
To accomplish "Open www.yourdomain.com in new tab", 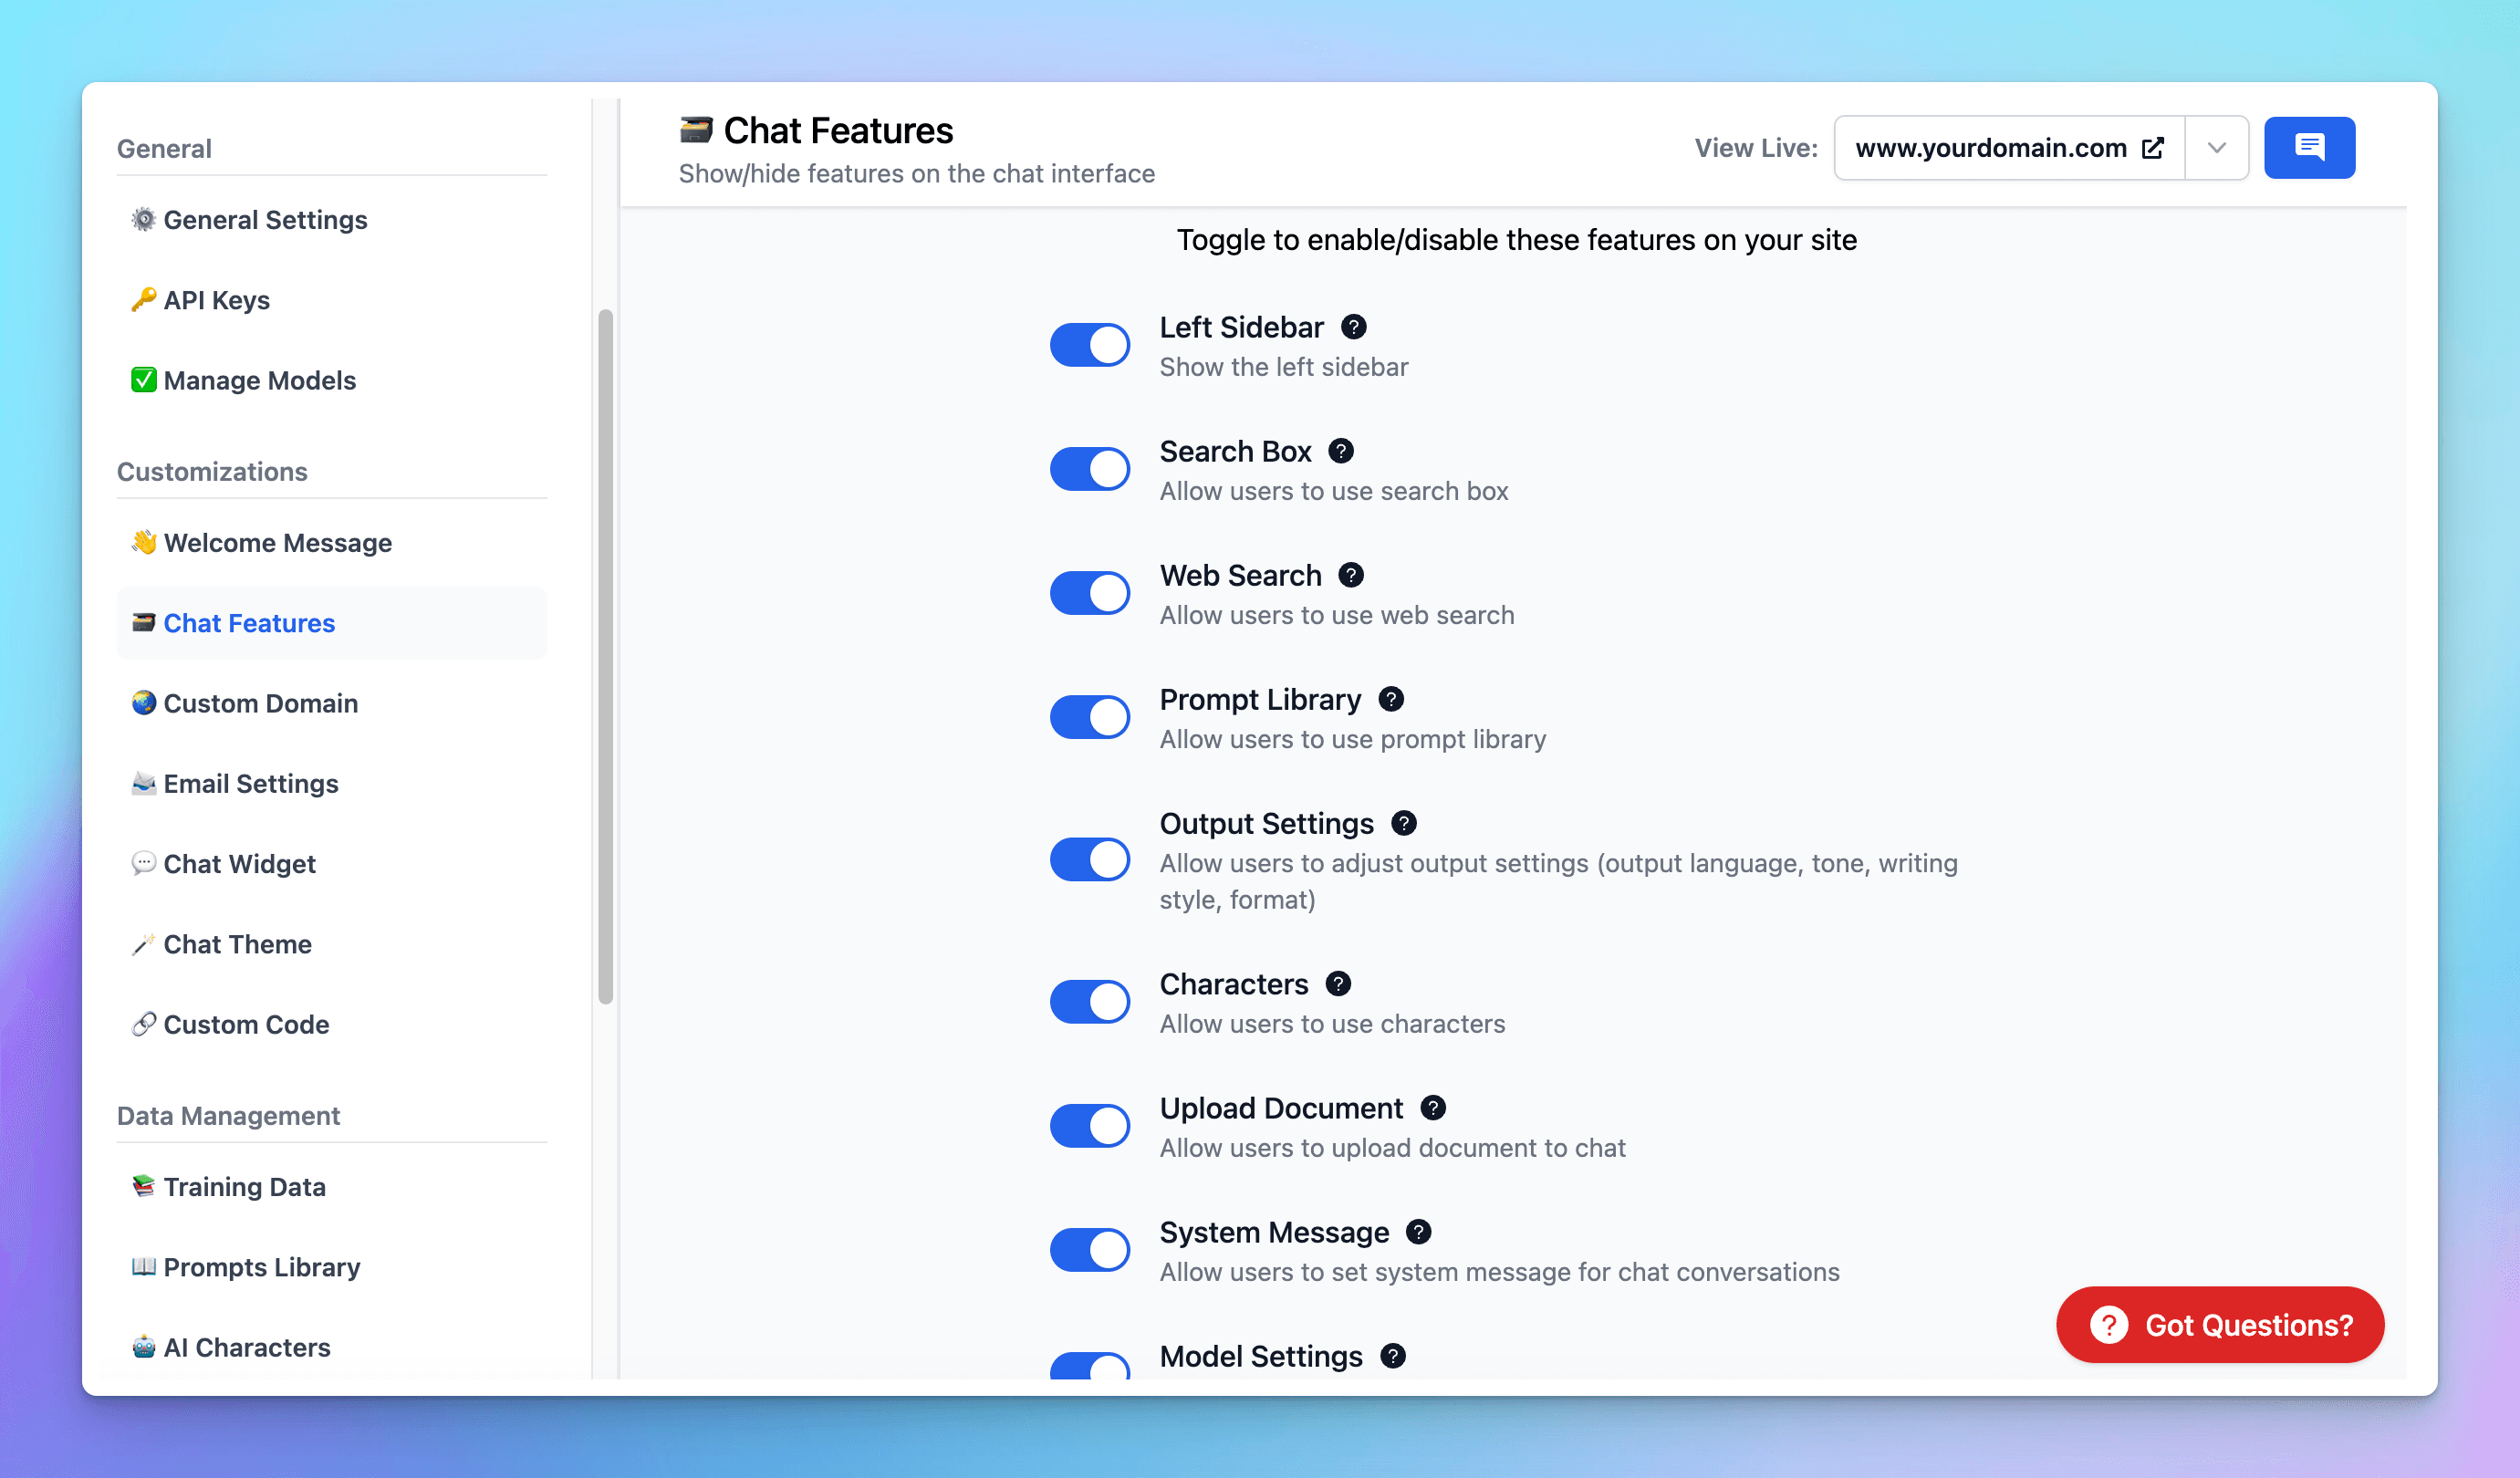I will coord(2152,147).
